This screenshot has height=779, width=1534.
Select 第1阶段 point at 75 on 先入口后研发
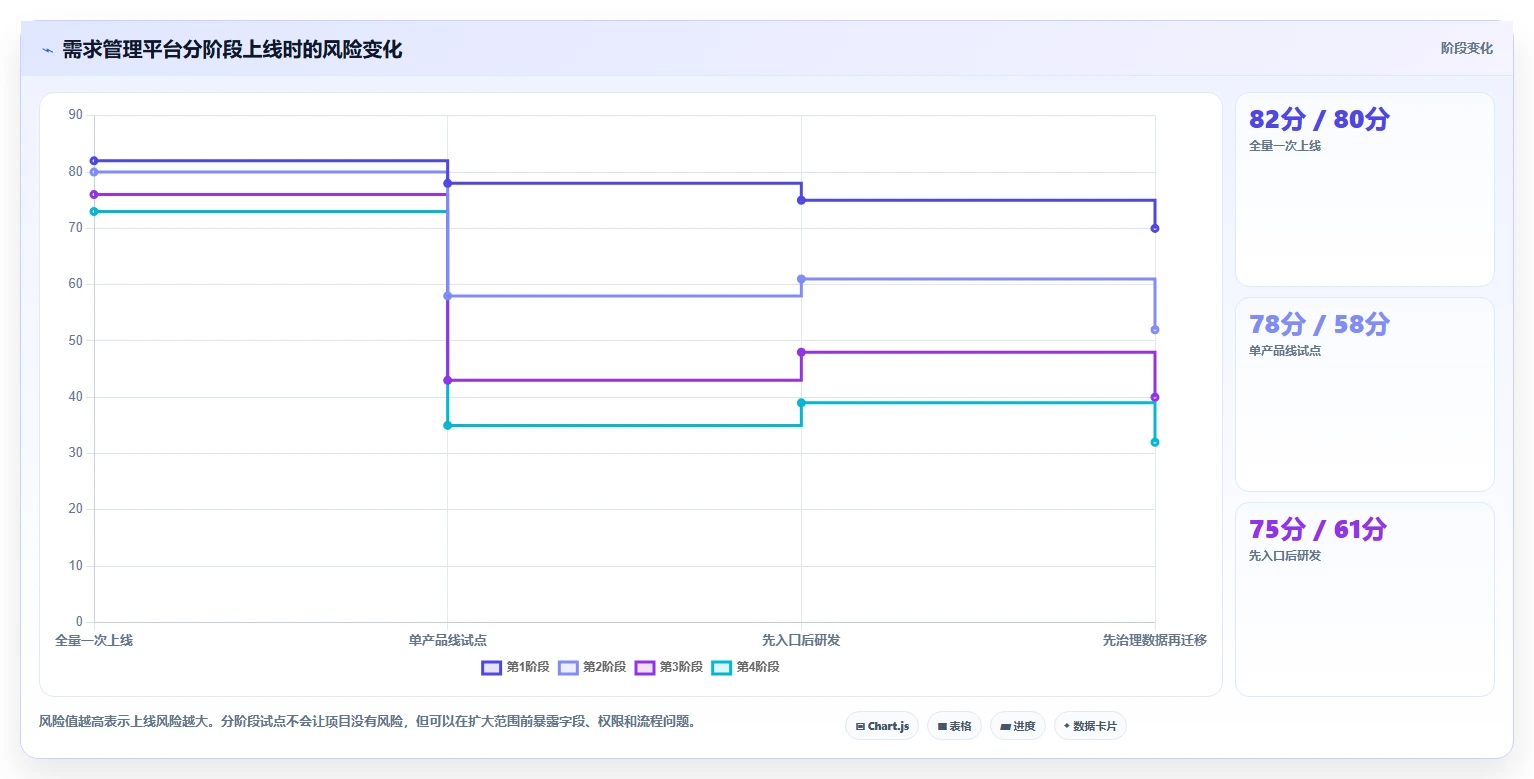click(801, 200)
